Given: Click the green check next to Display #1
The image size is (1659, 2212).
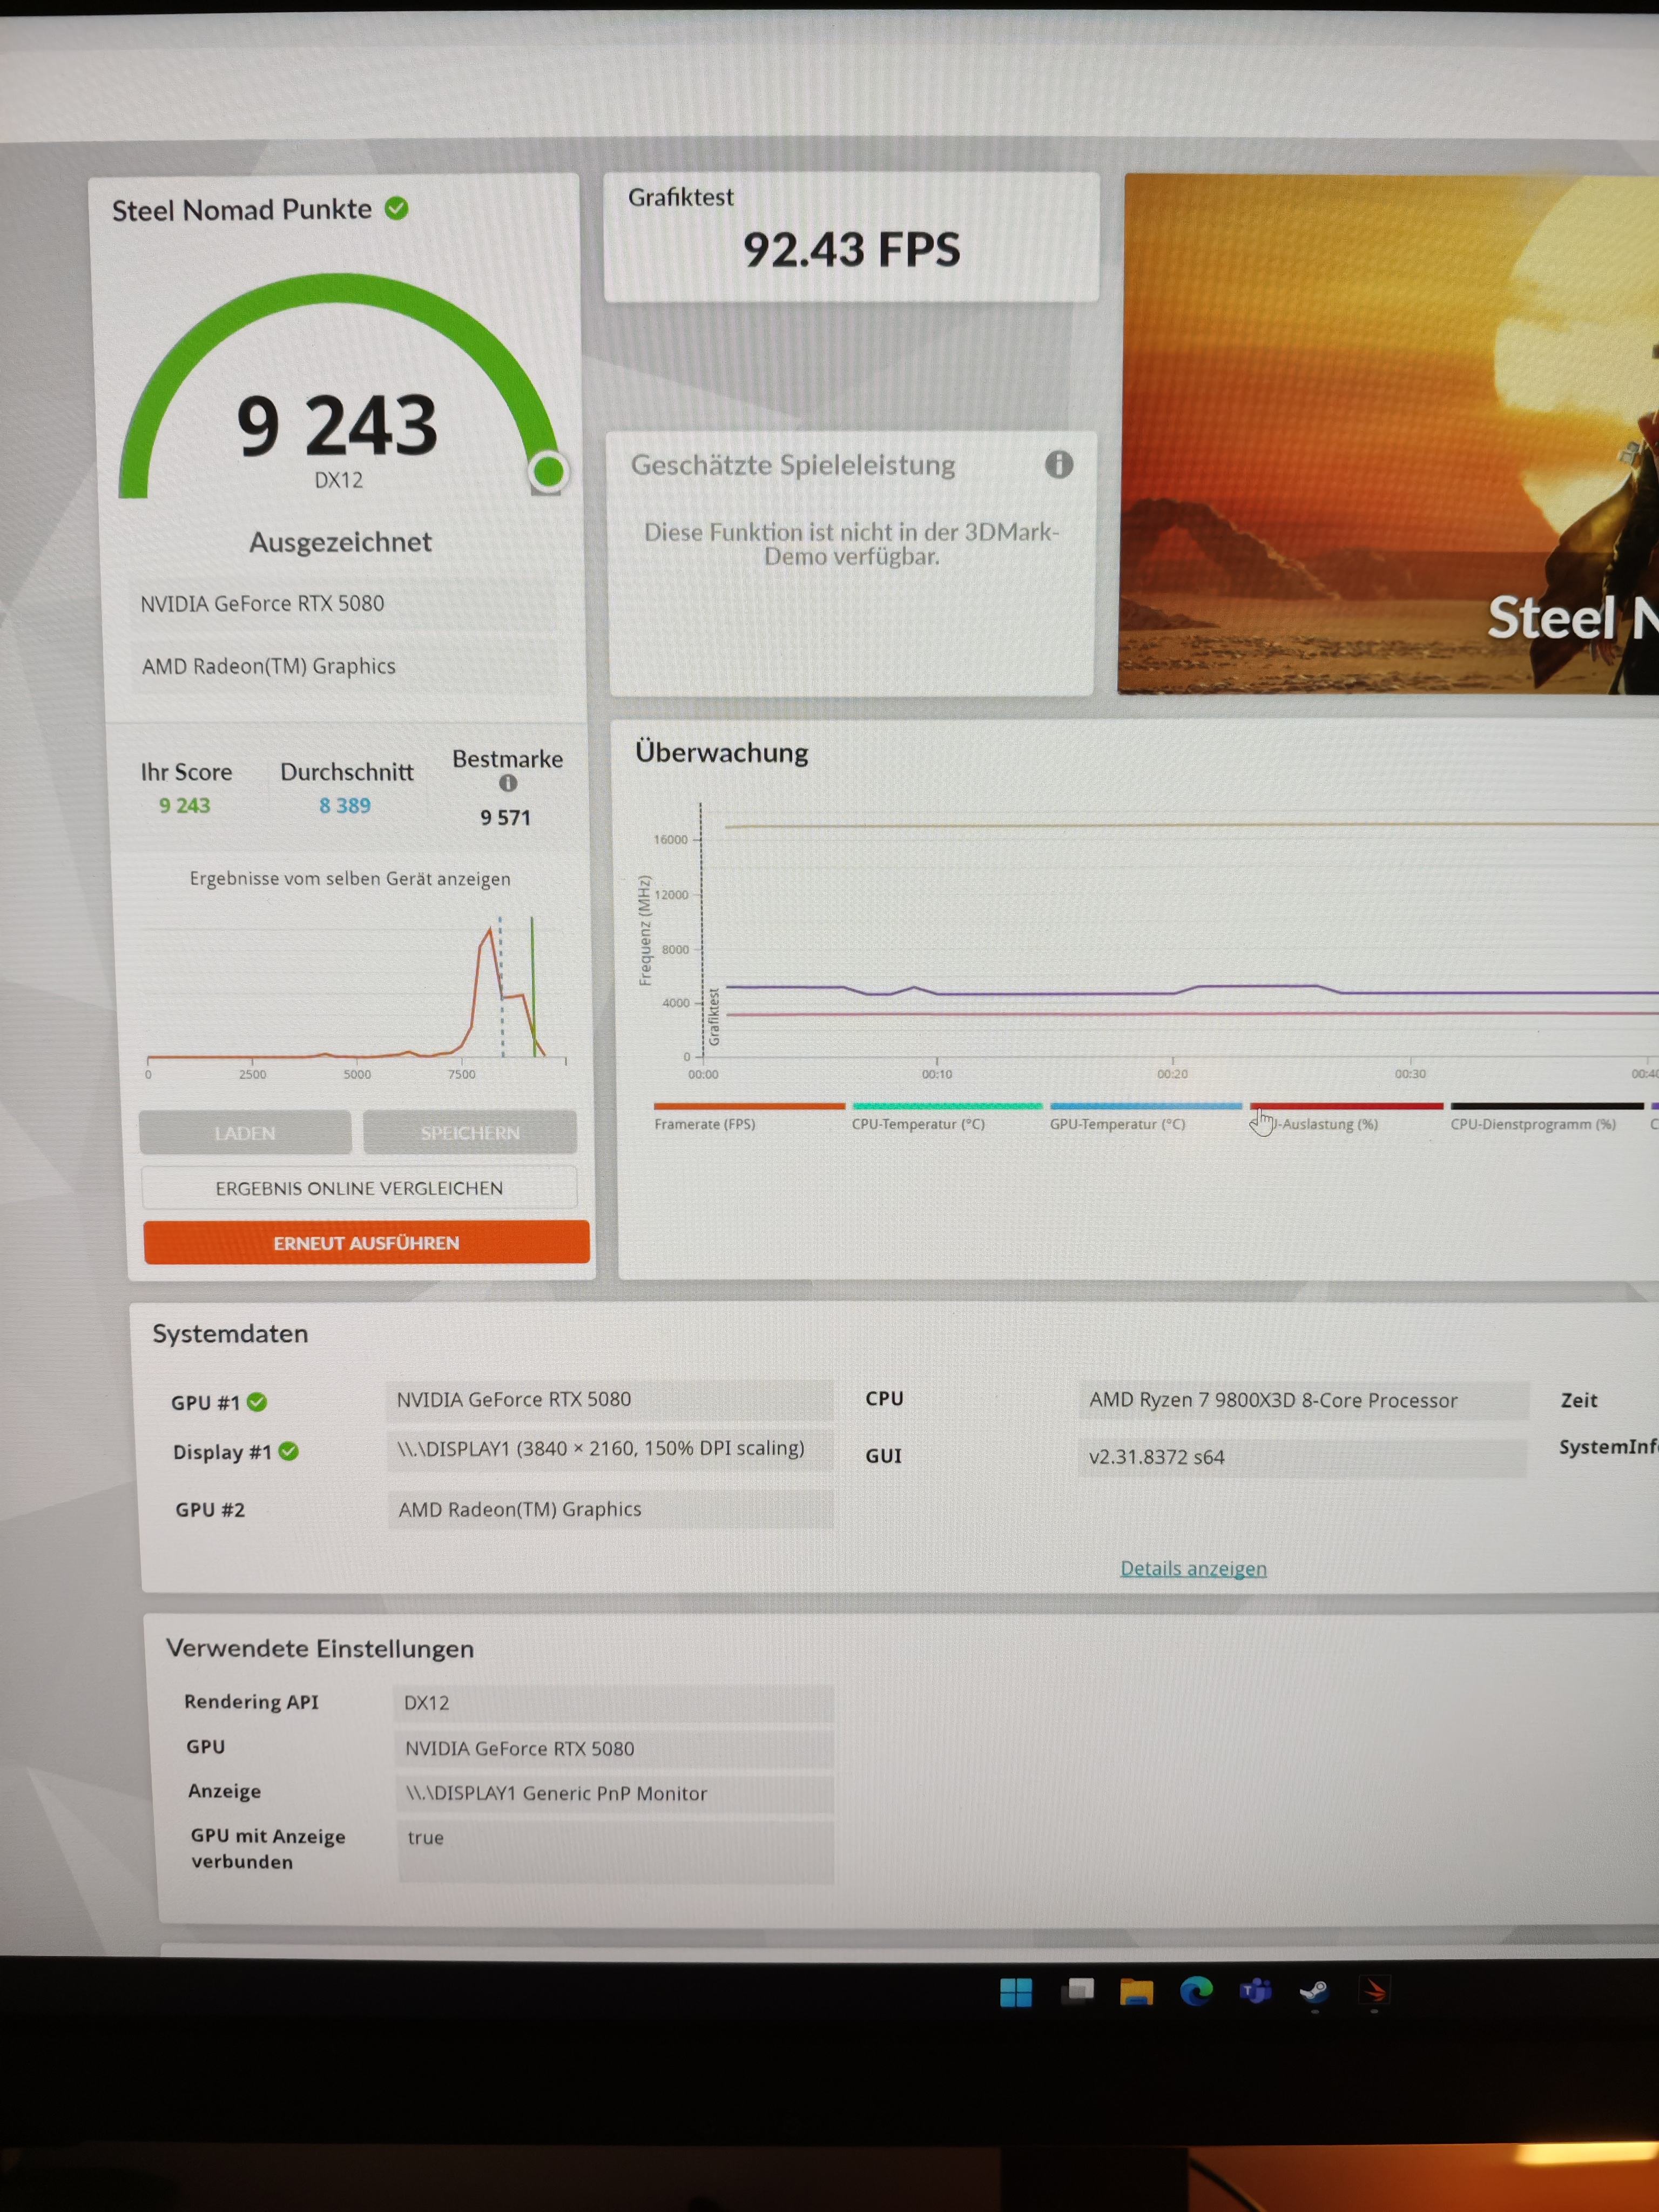Looking at the screenshot, I should pos(289,1451).
